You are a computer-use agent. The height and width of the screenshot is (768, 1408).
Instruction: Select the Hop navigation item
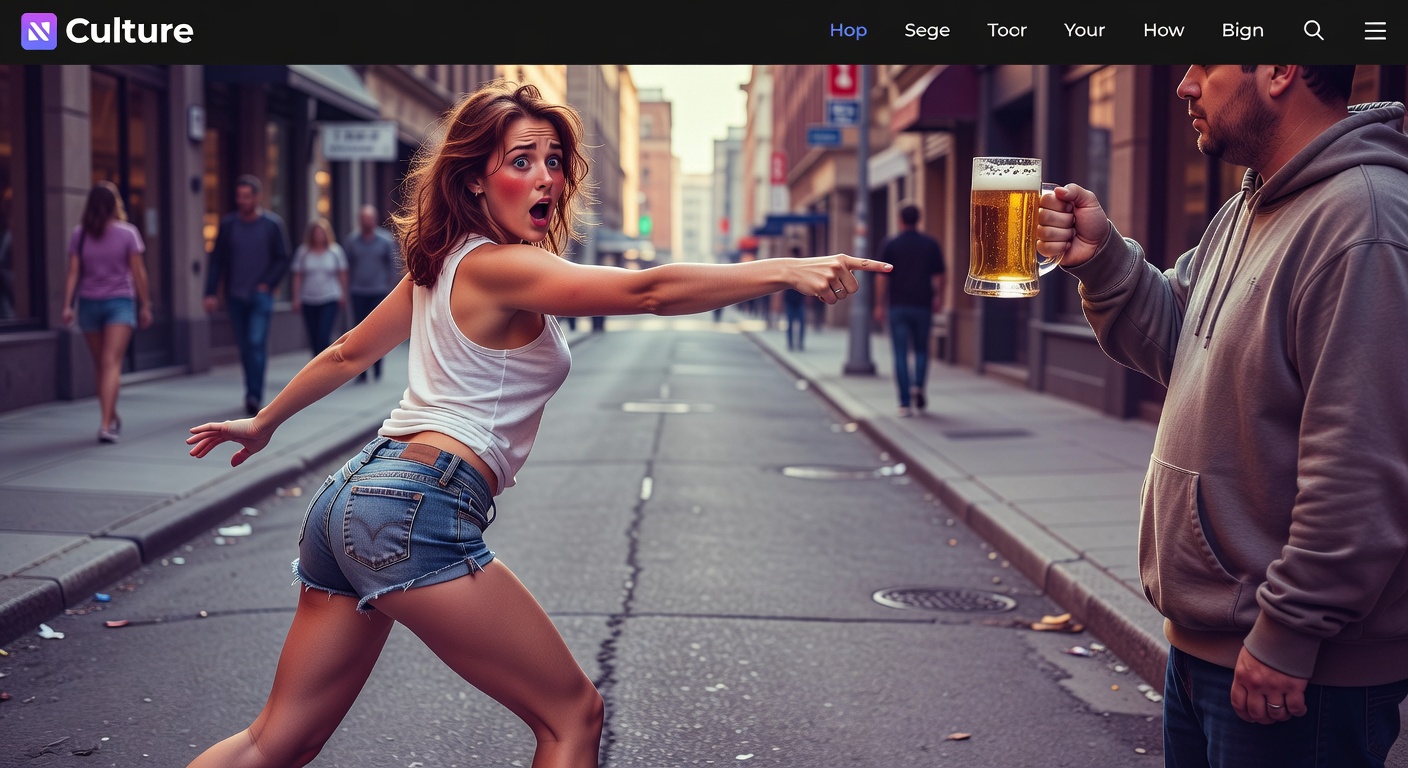[848, 31]
